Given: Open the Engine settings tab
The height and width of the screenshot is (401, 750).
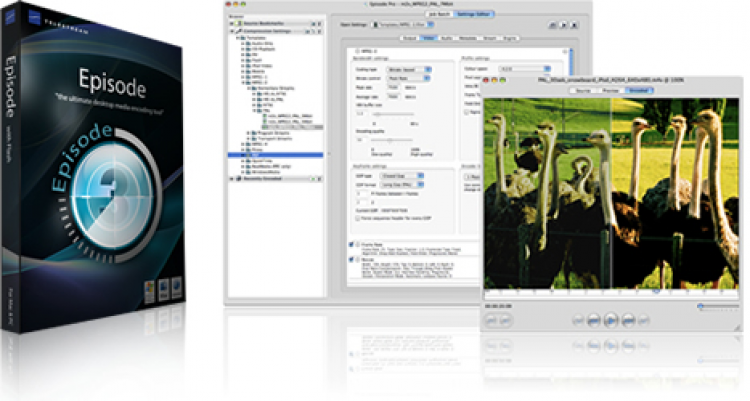Looking at the screenshot, I should (509, 38).
